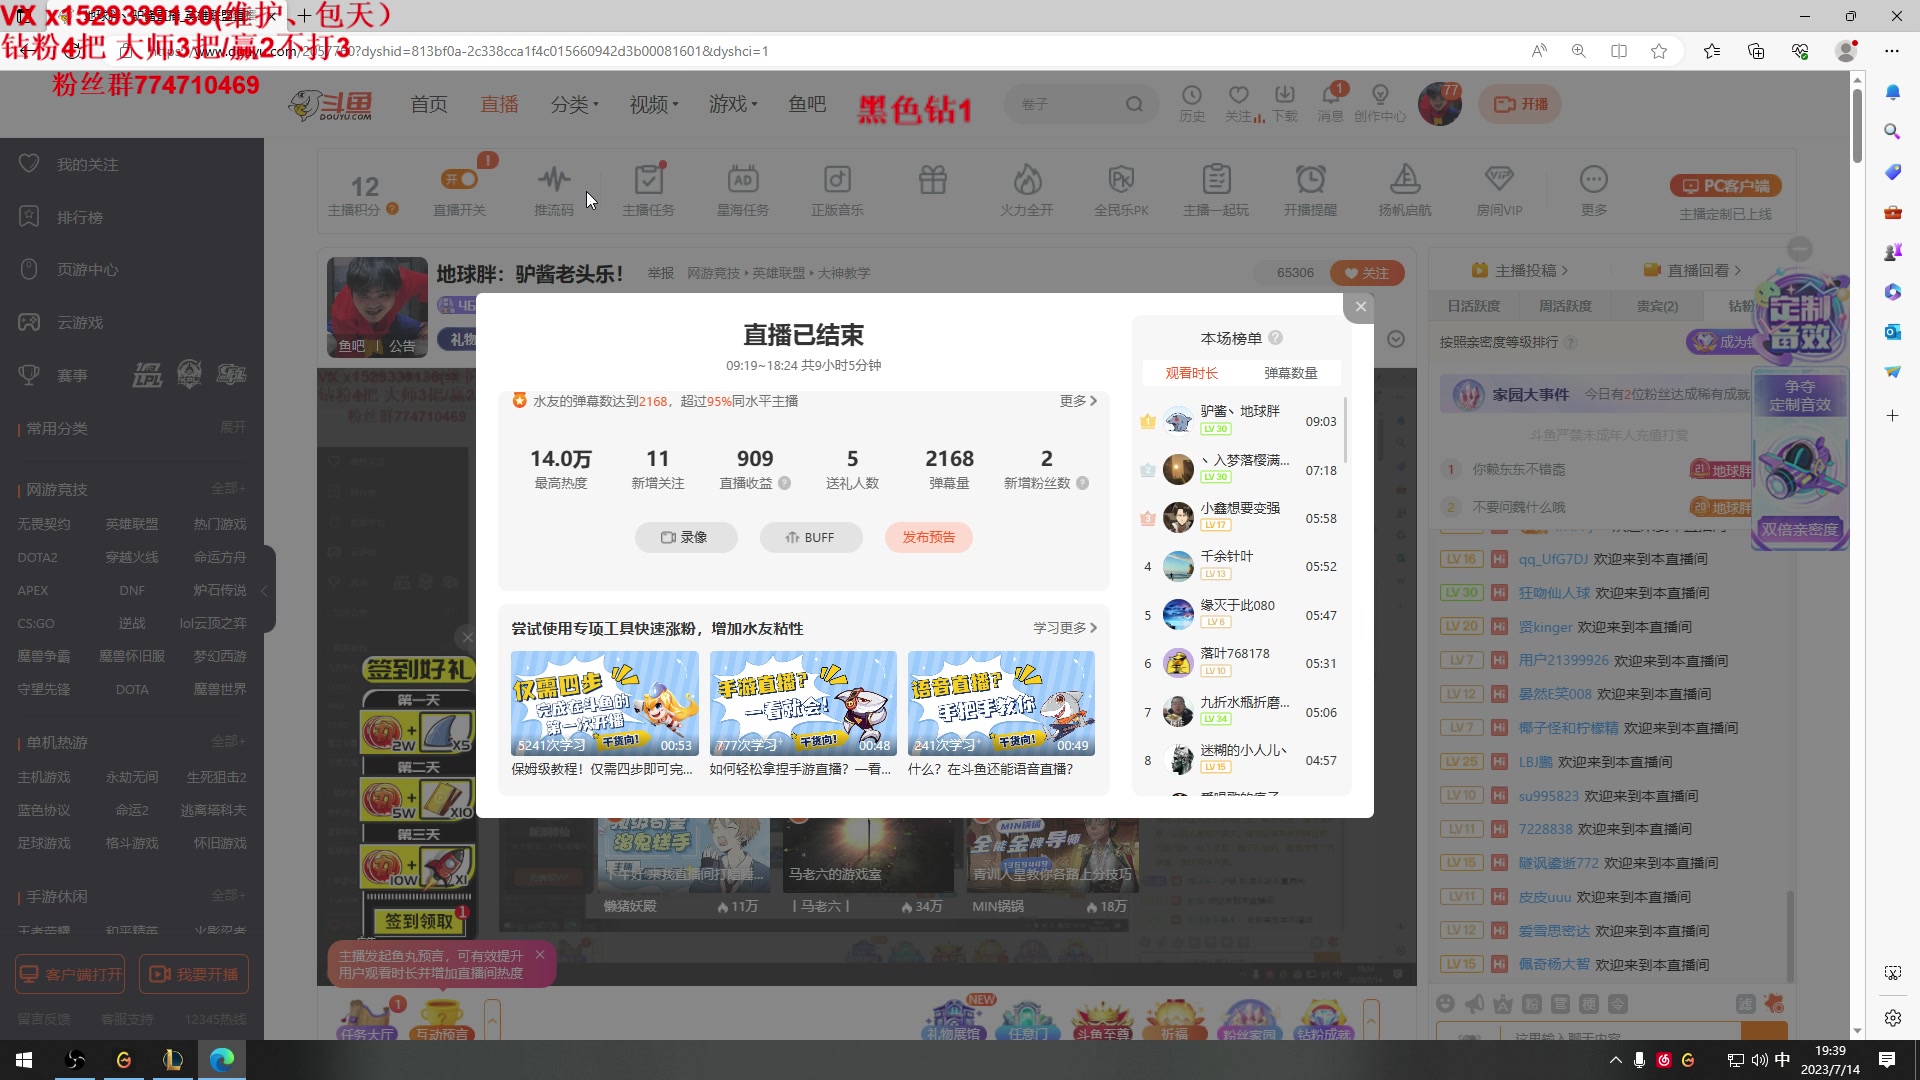This screenshot has width=1920, height=1080.
Task: Click 我要开播 button in sidebar
Action: pos(194,974)
